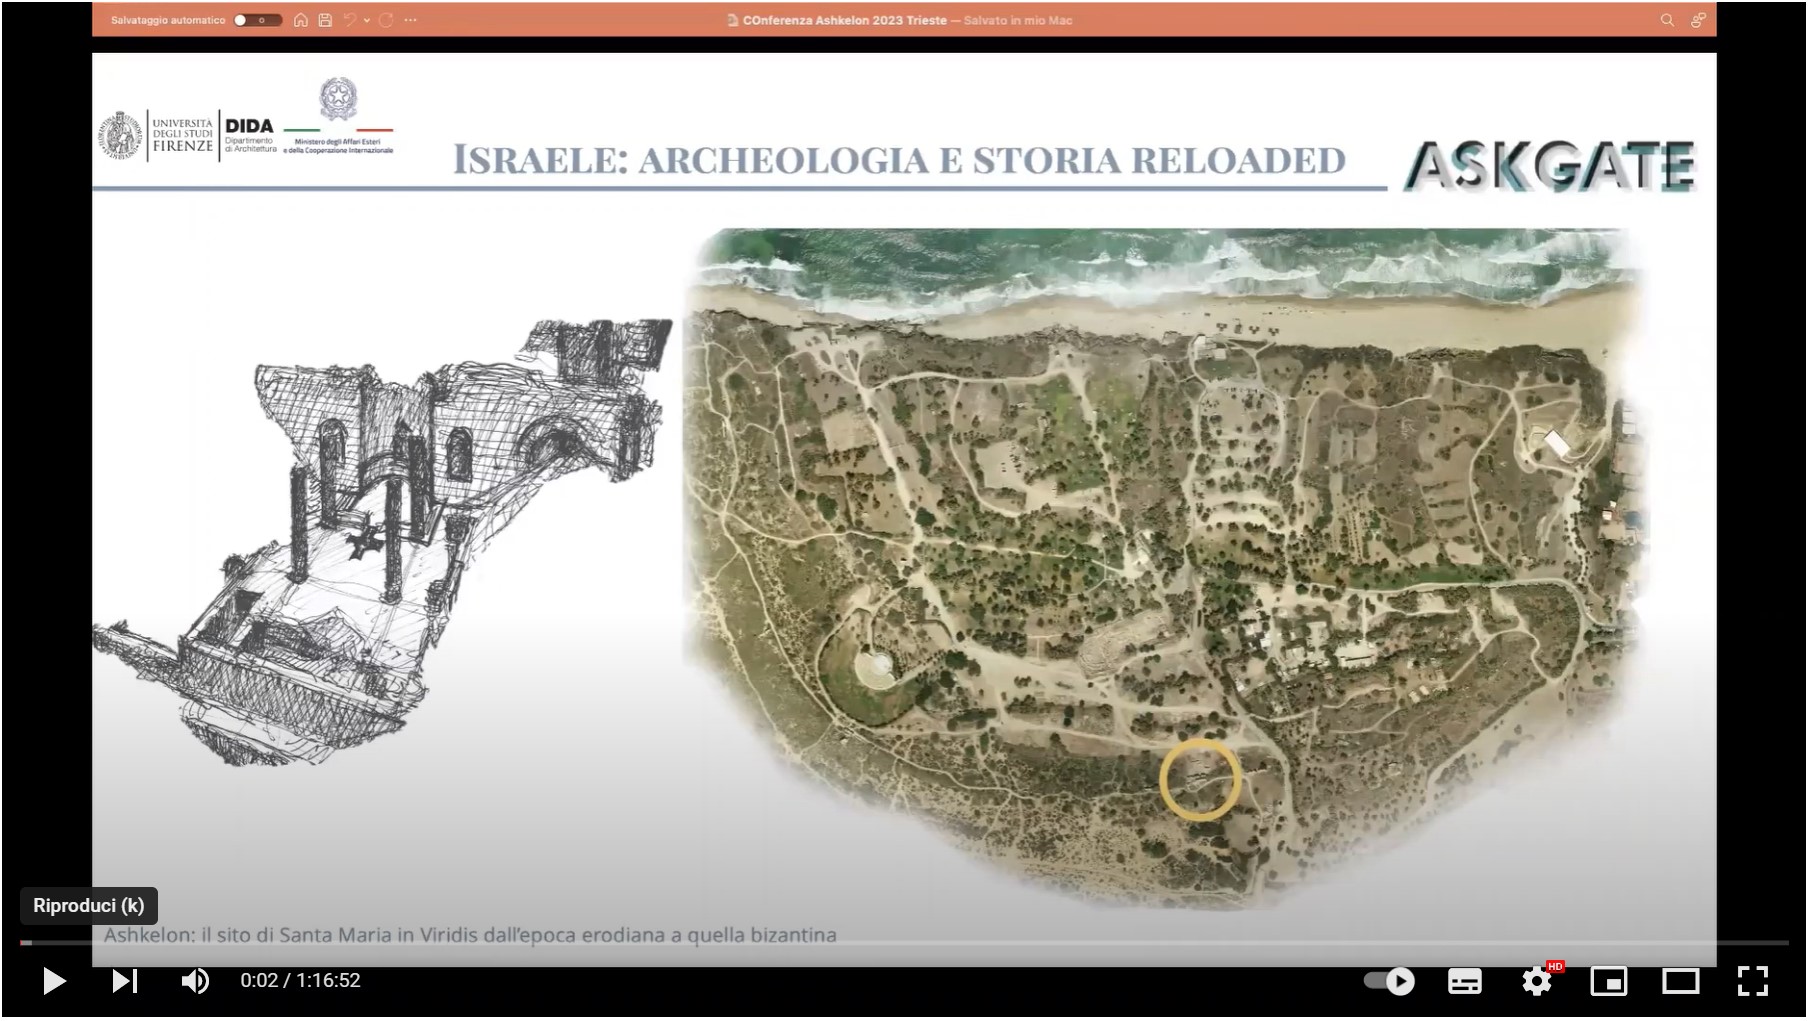The height and width of the screenshot is (1021, 1810).
Task: Click the slide title Israele: Archeologia e Storia Reloaded
Action: coord(899,160)
